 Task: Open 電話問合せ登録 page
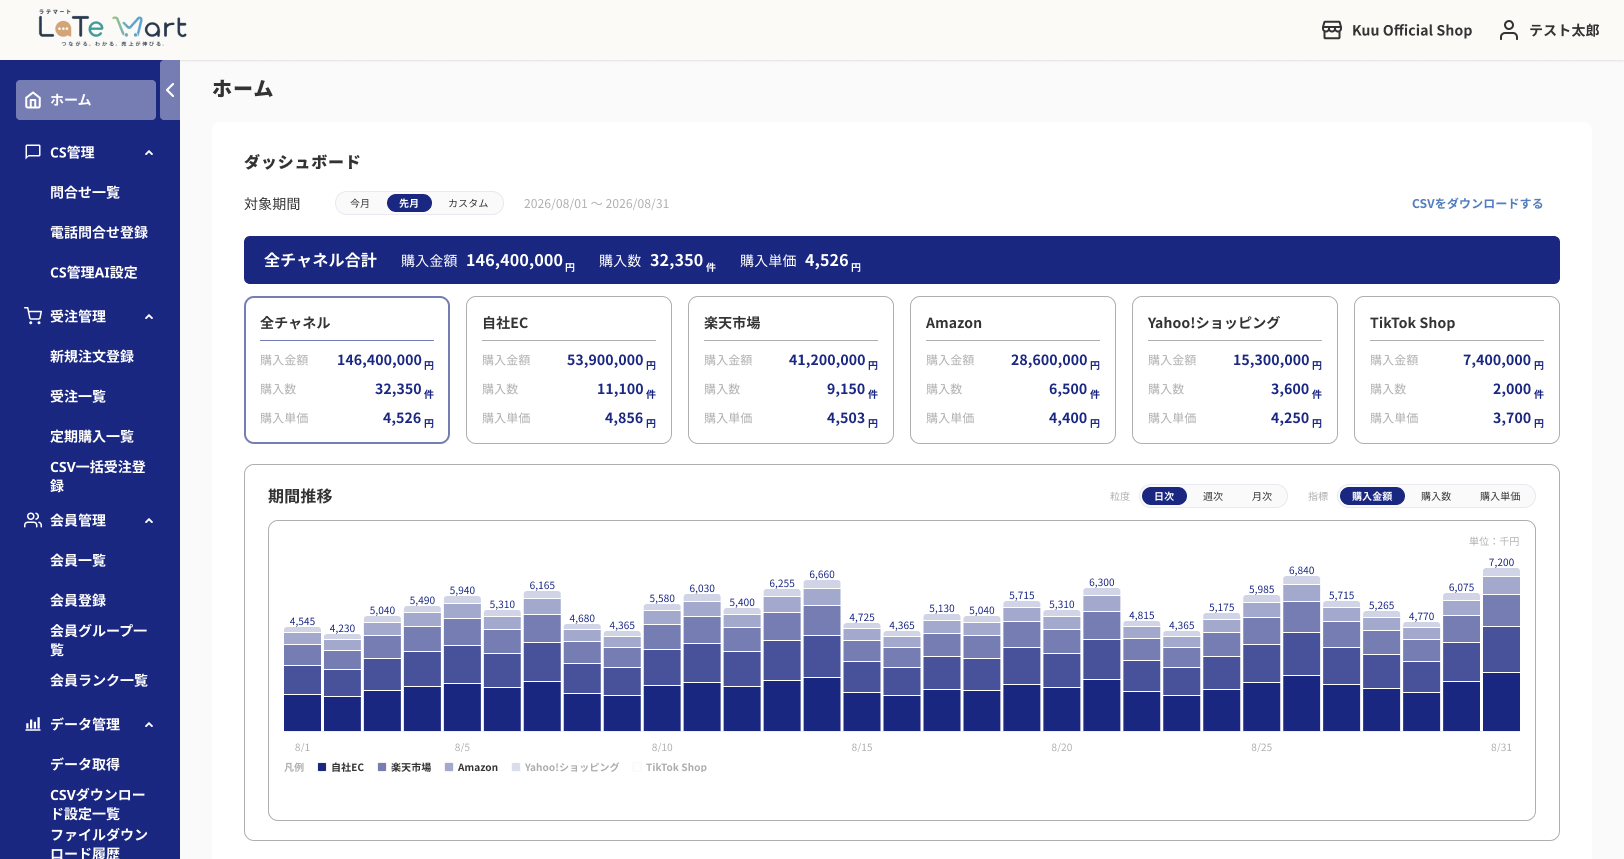tap(99, 232)
